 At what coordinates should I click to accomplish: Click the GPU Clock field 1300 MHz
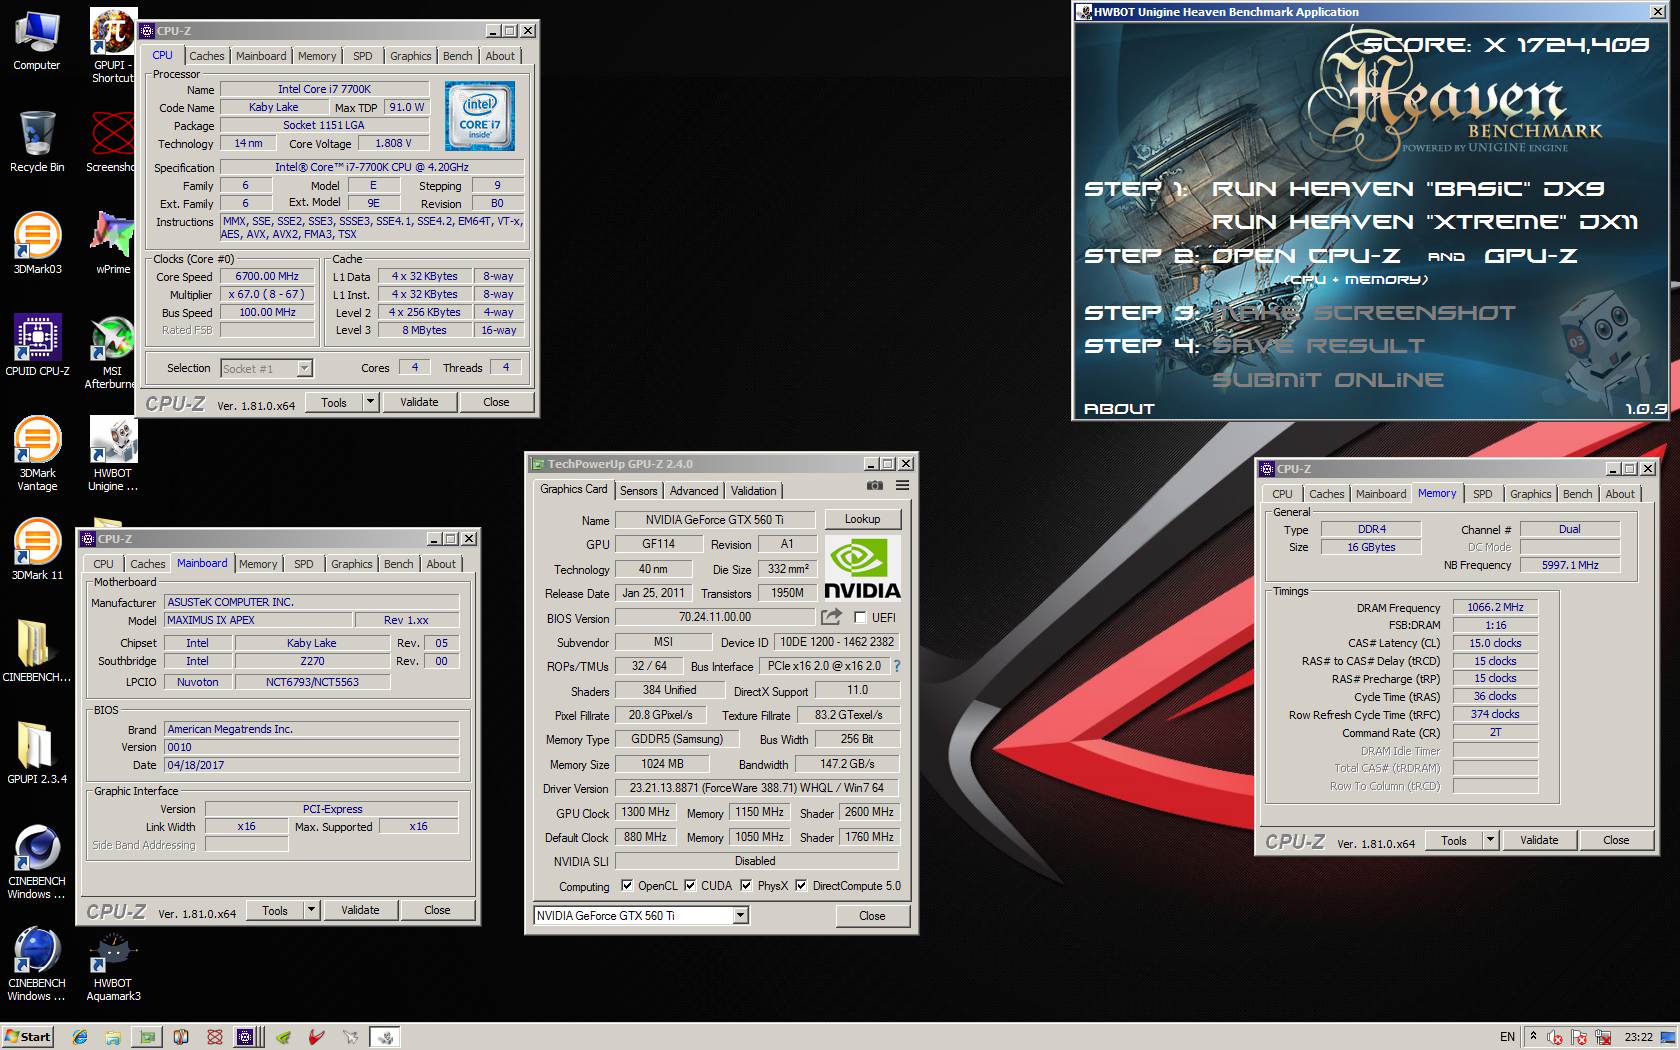pyautogui.click(x=646, y=812)
